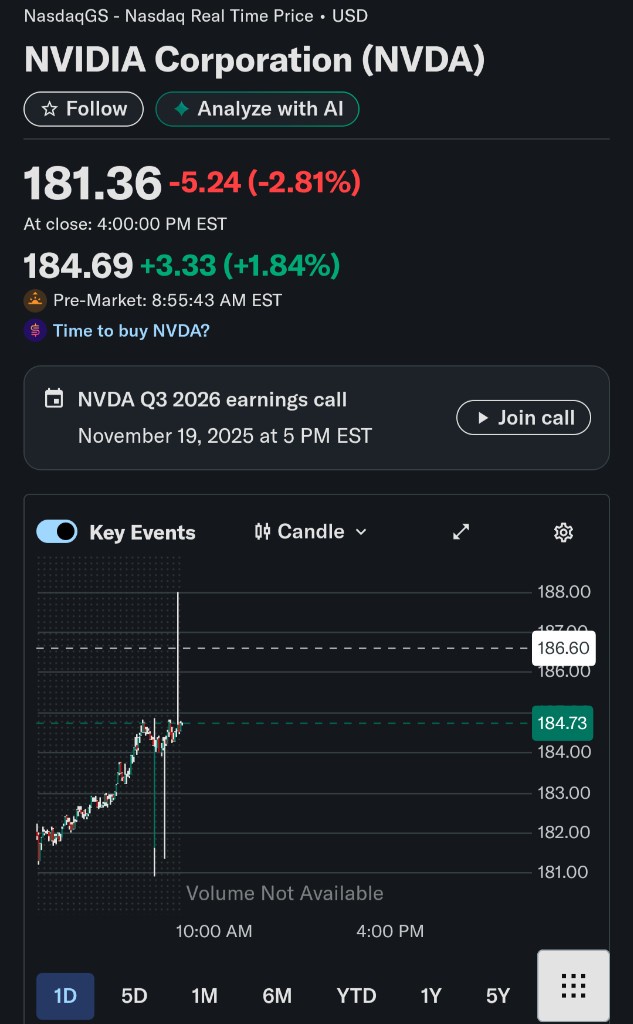Open chart settings gear

[563, 532]
